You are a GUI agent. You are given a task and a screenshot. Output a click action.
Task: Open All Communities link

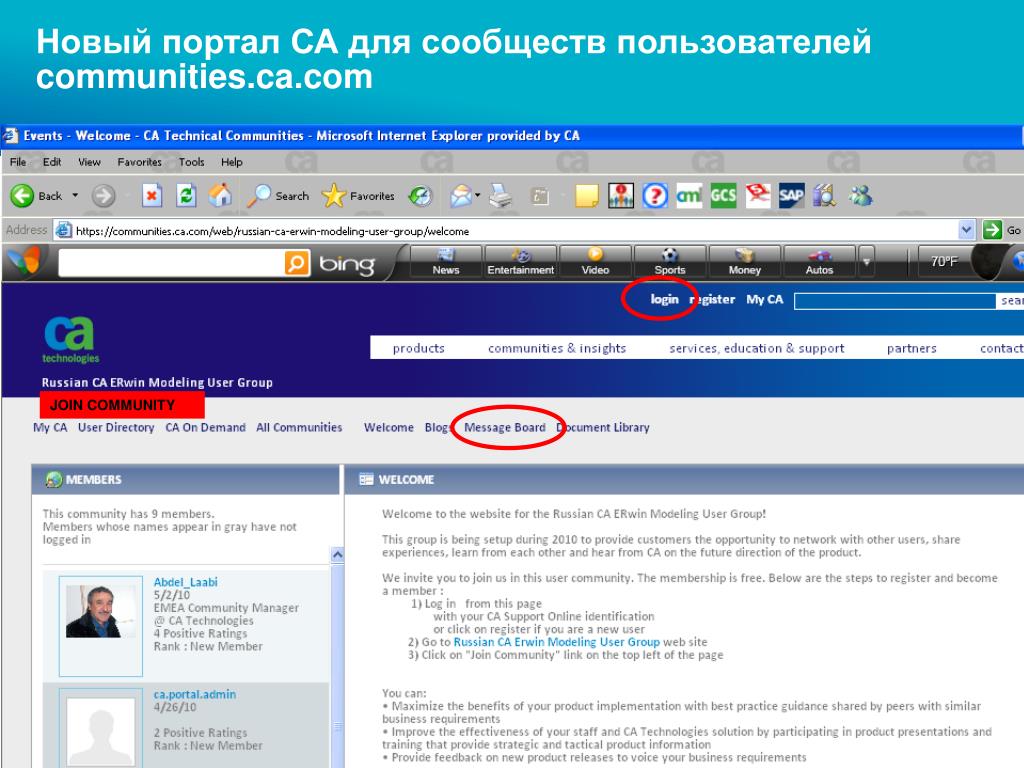(x=299, y=427)
